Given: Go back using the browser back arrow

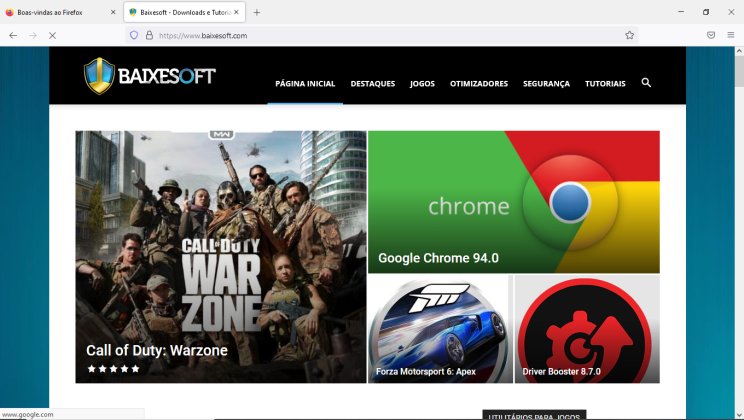Looking at the screenshot, I should tap(13, 36).
